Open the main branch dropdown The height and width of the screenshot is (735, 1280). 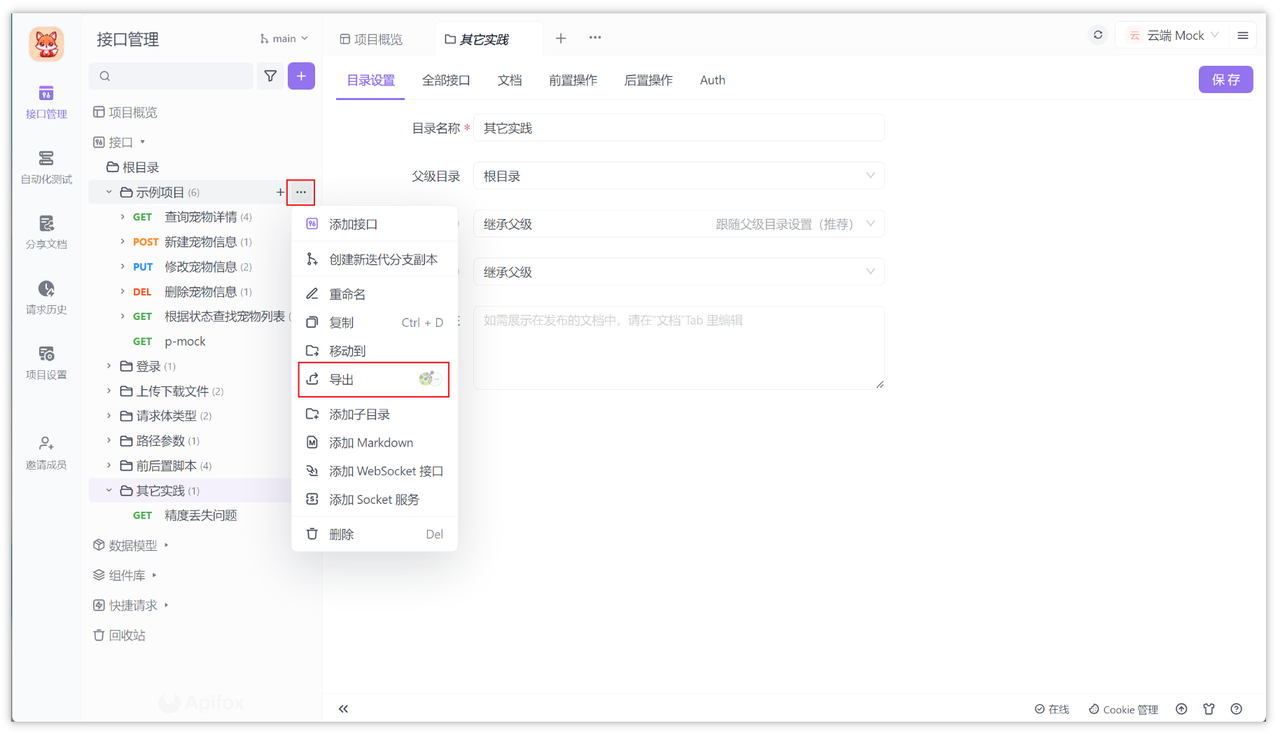click(x=284, y=38)
